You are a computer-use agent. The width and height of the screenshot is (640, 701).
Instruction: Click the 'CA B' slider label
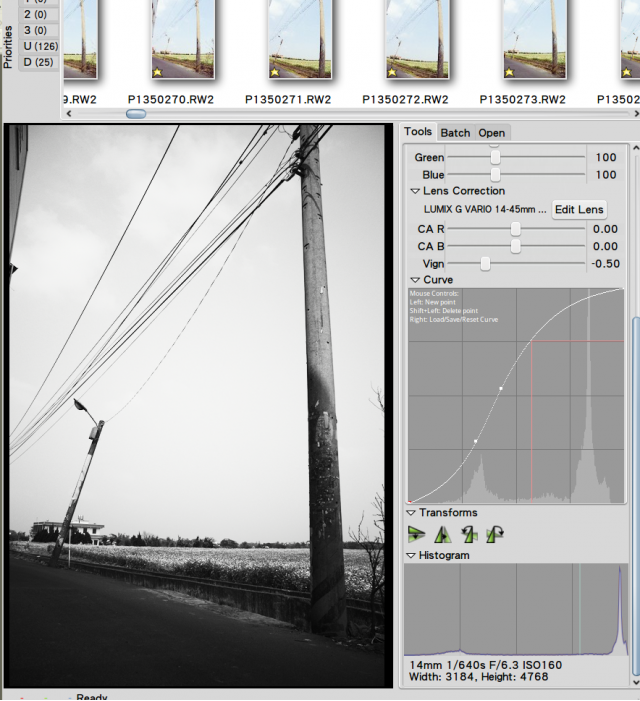(431, 246)
